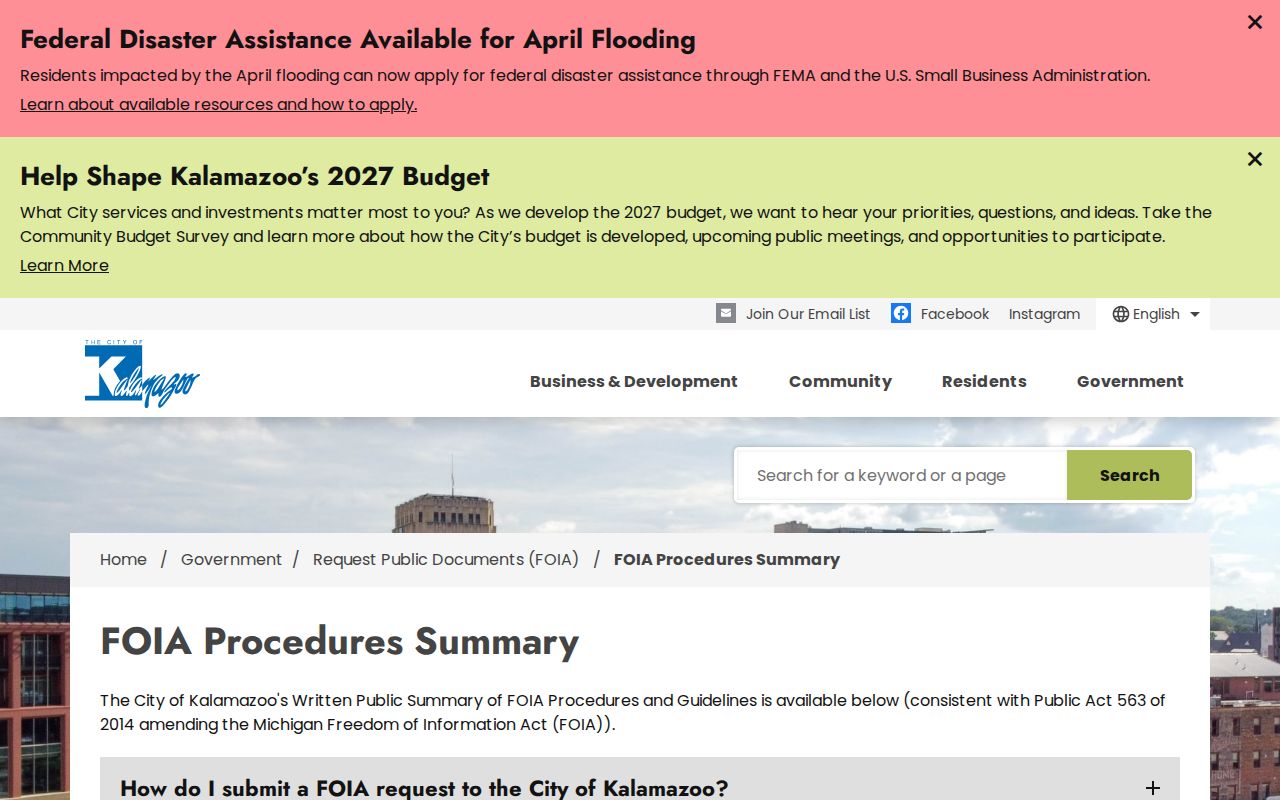Image resolution: width=1280 pixels, height=800 pixels.
Task: Click the 'FOIA Procedures Summary' page heading
Action: [339, 641]
